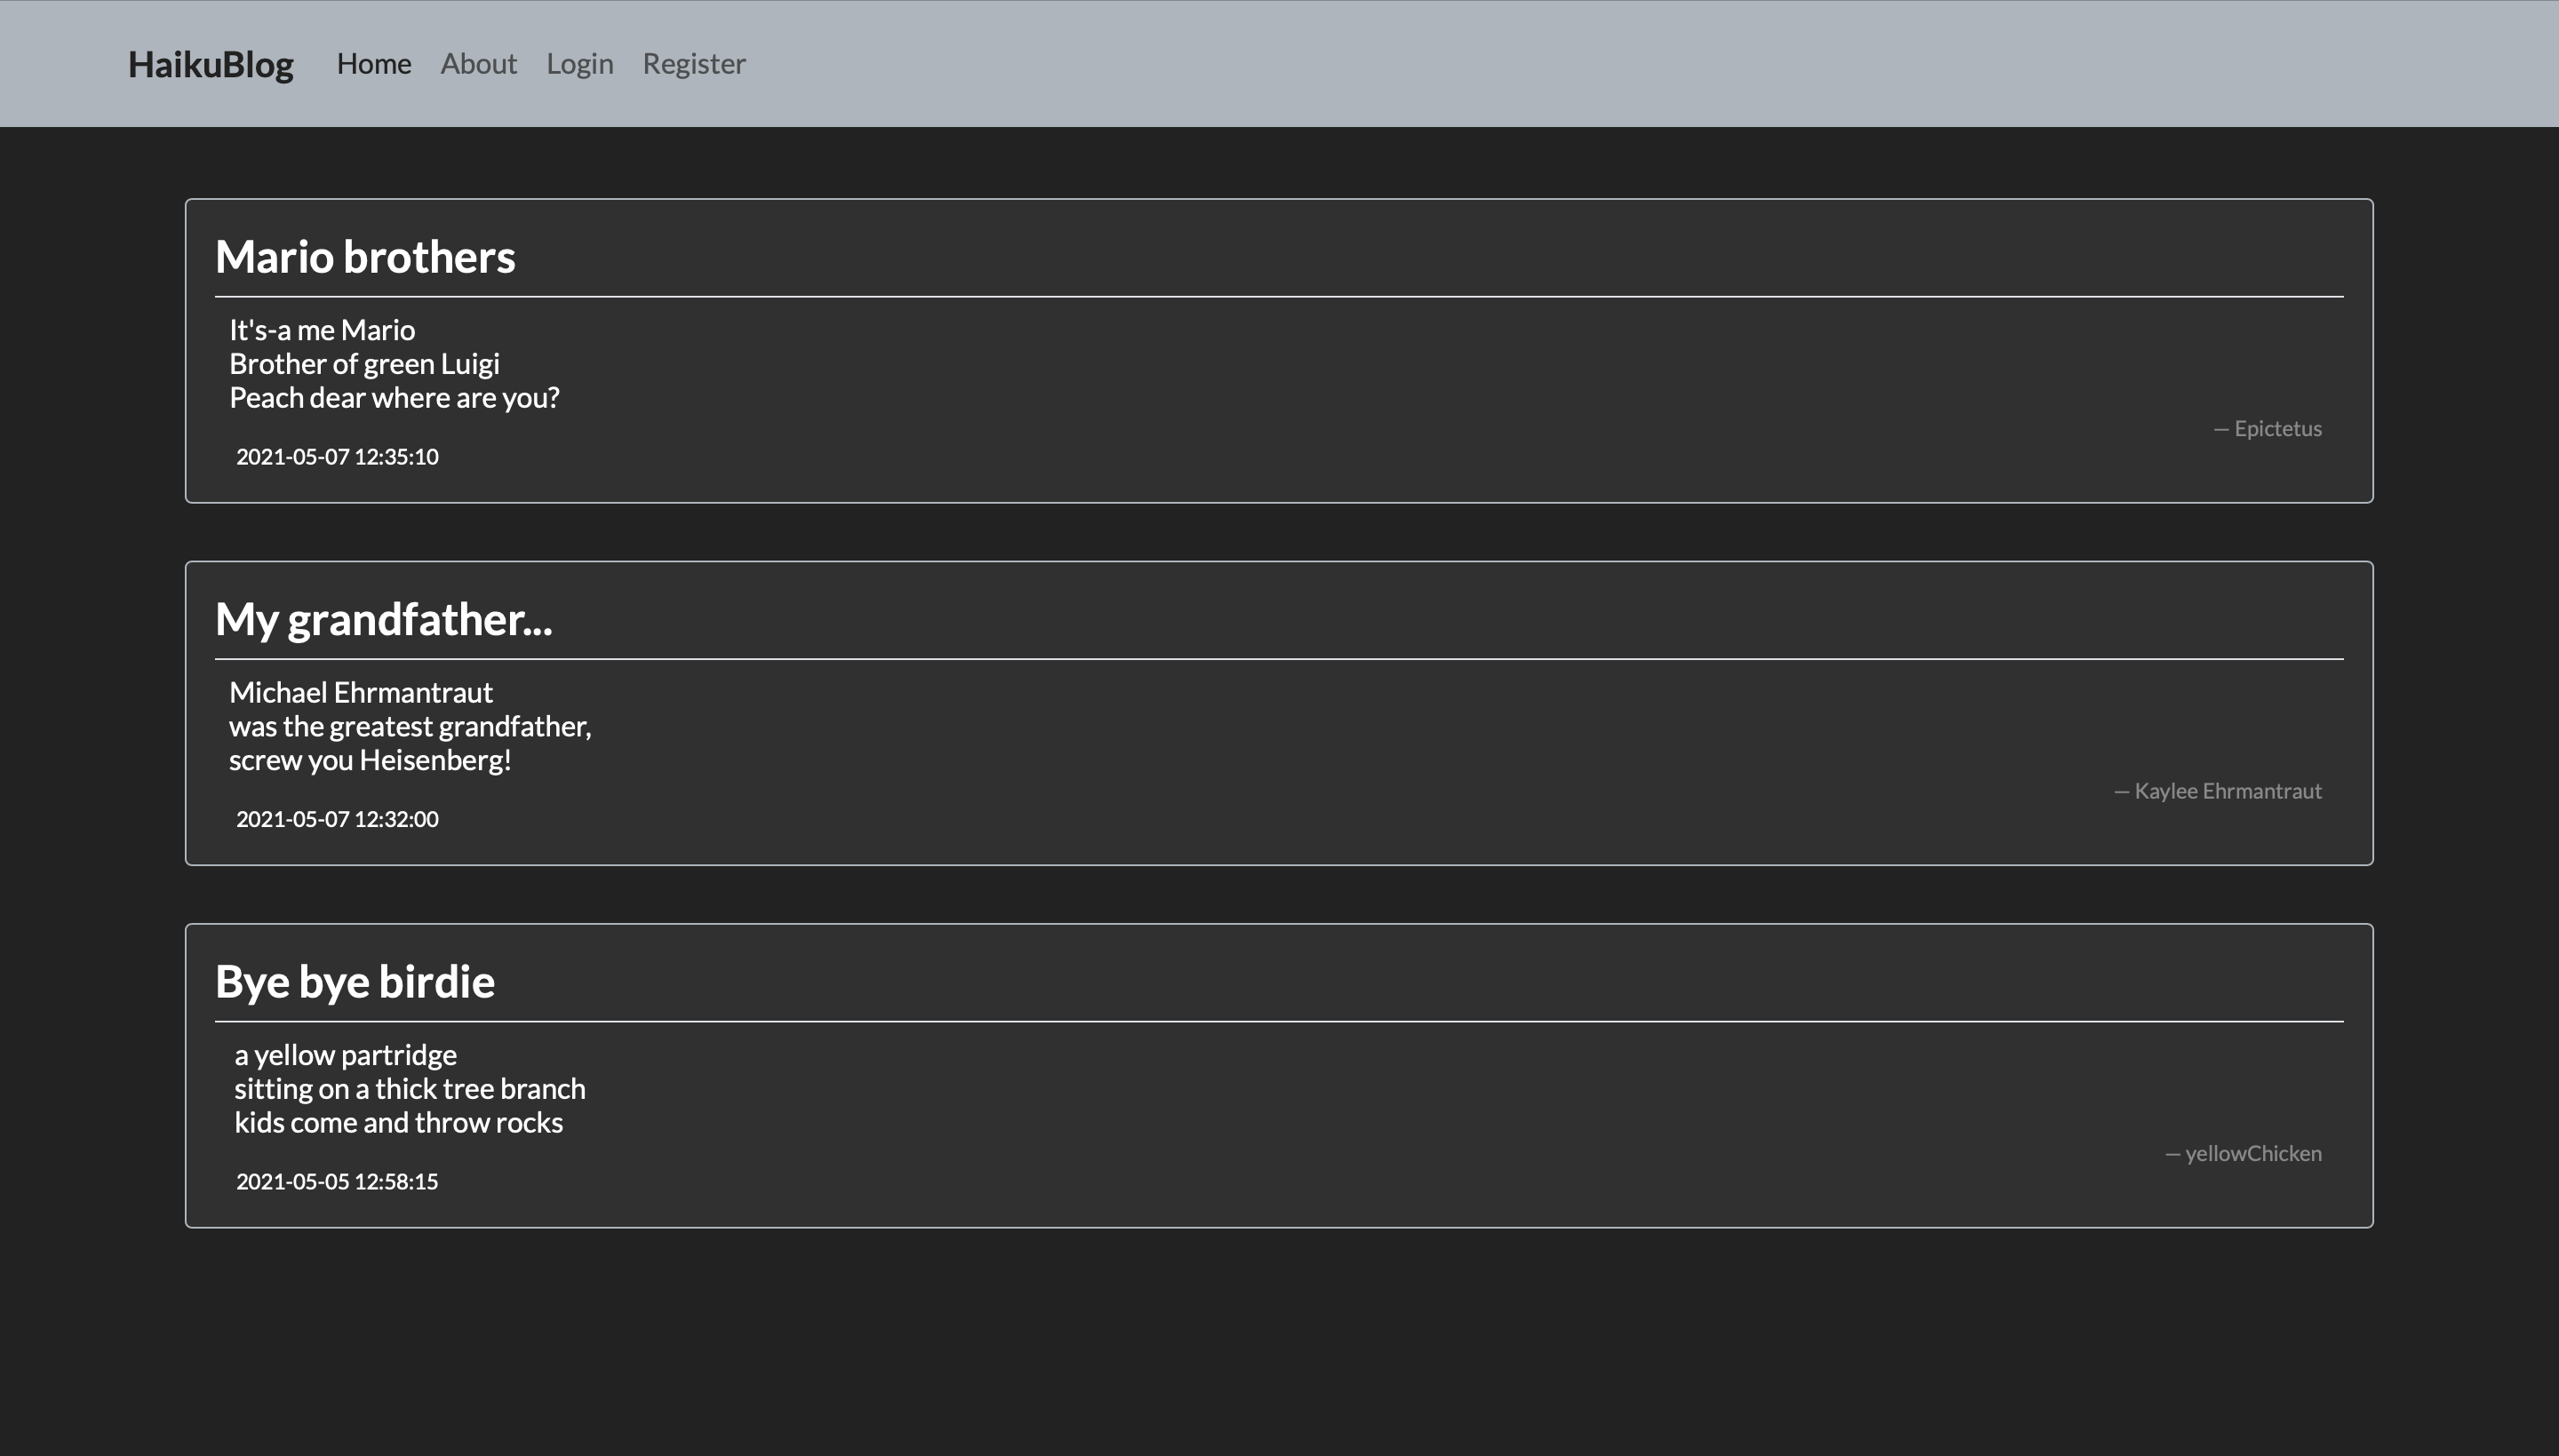Open the Bye bye birdie post title

coord(354,982)
